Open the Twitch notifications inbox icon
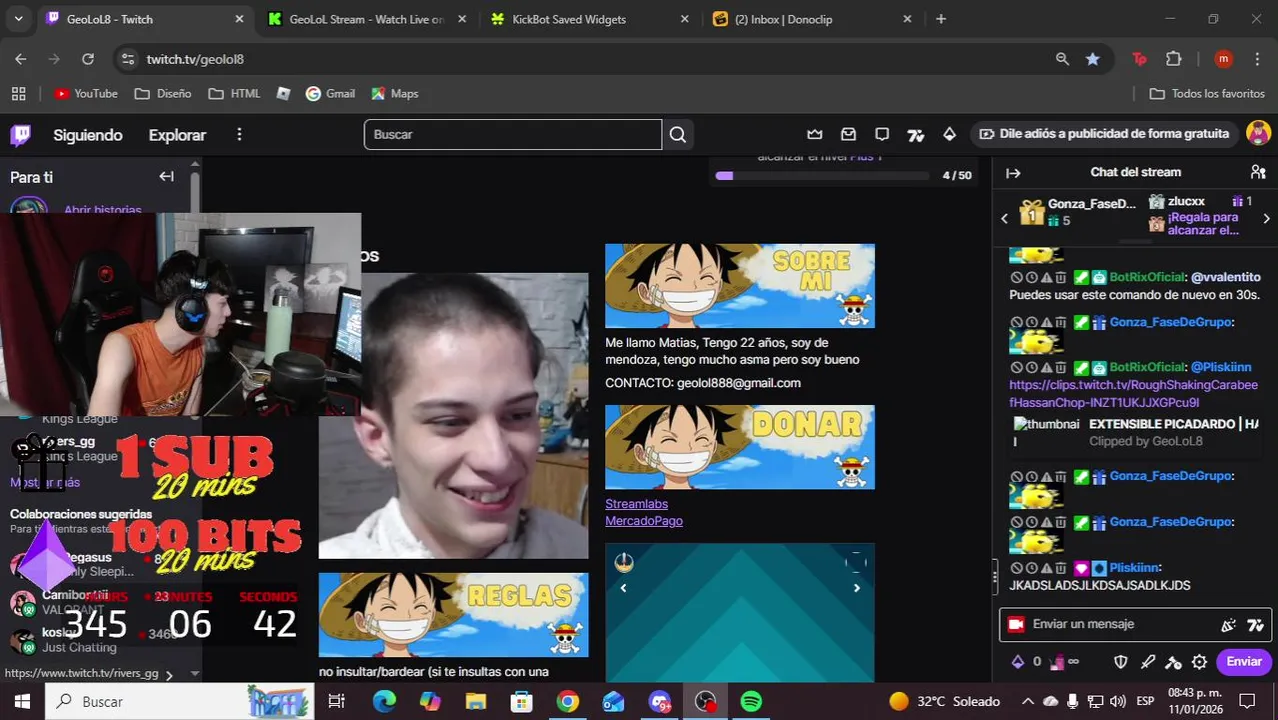This screenshot has width=1278, height=720. tap(848, 134)
